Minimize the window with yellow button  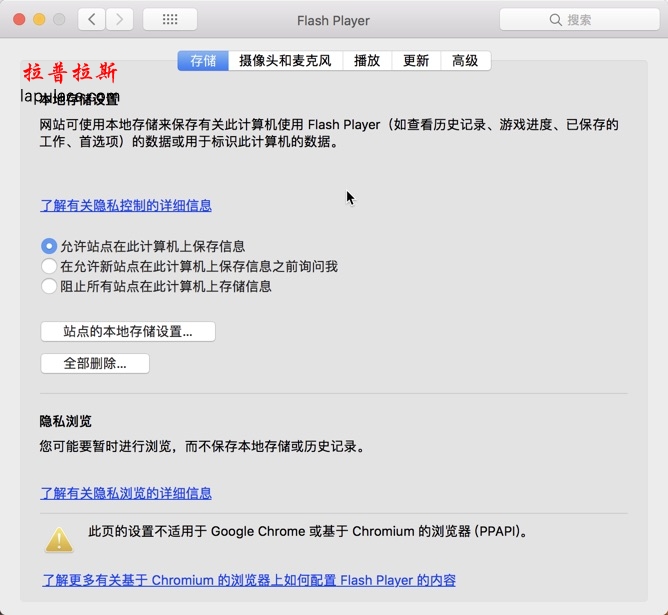coord(39,20)
